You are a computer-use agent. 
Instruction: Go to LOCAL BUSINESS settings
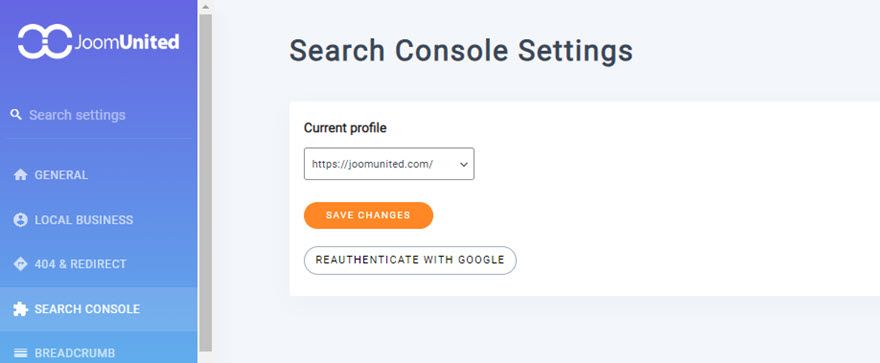(99, 220)
